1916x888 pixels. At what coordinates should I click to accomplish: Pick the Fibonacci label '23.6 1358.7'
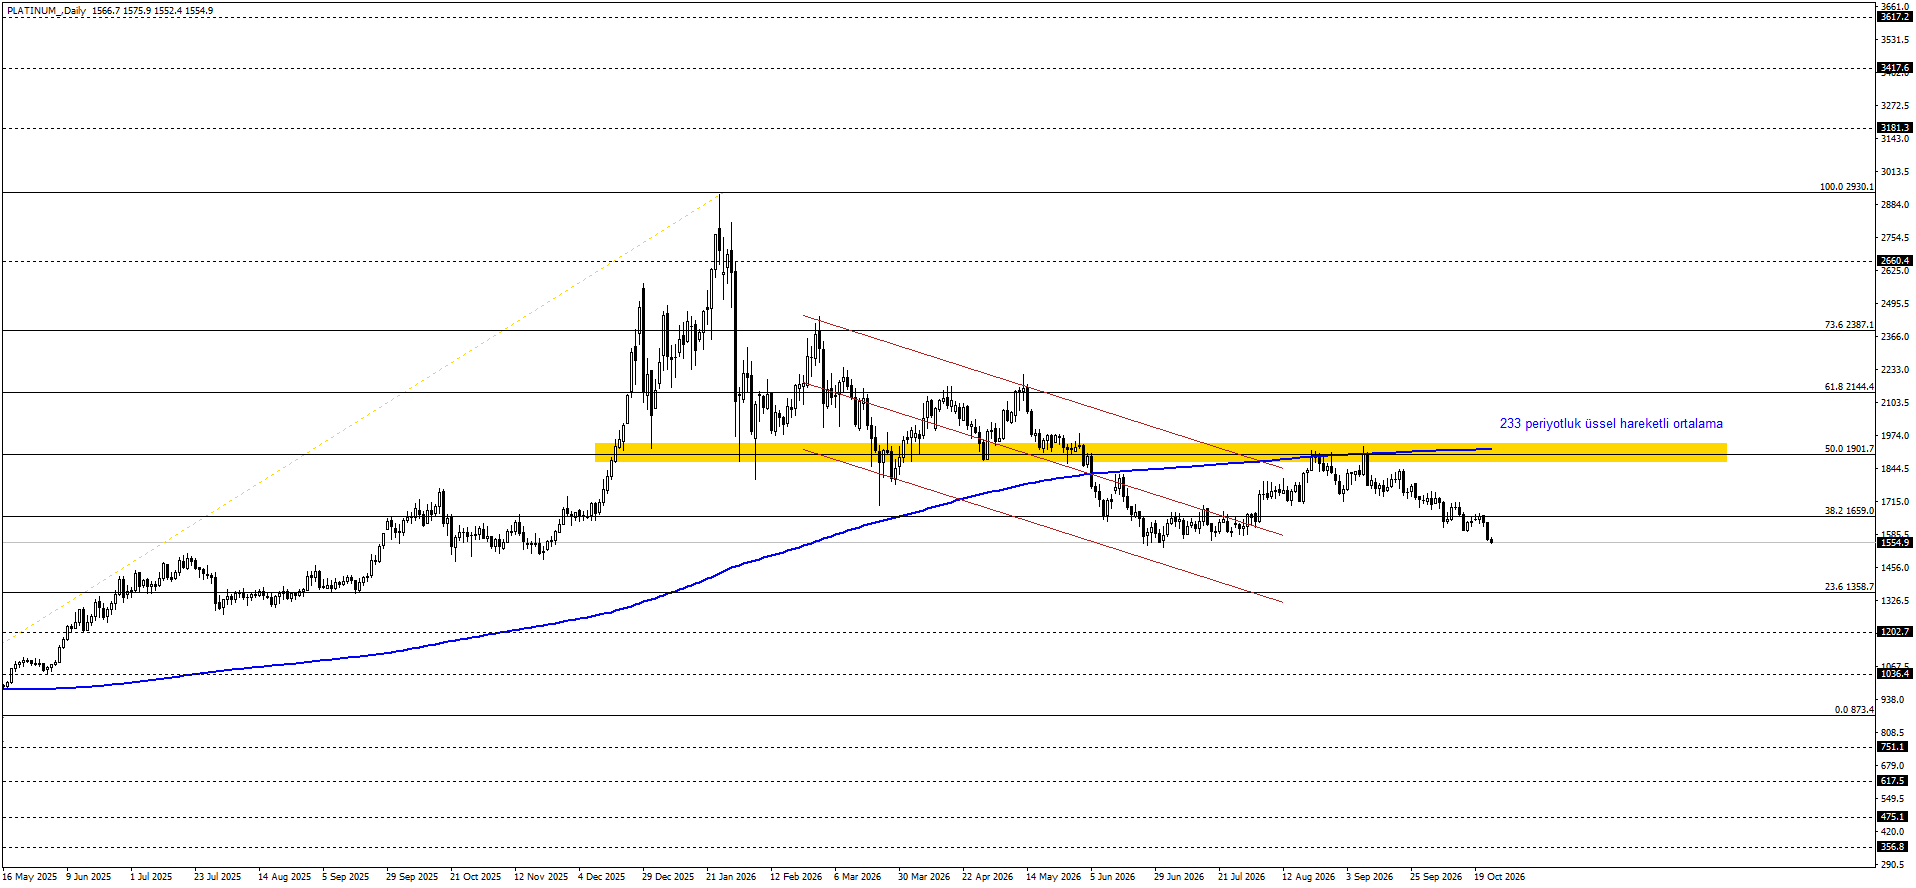[1849, 587]
